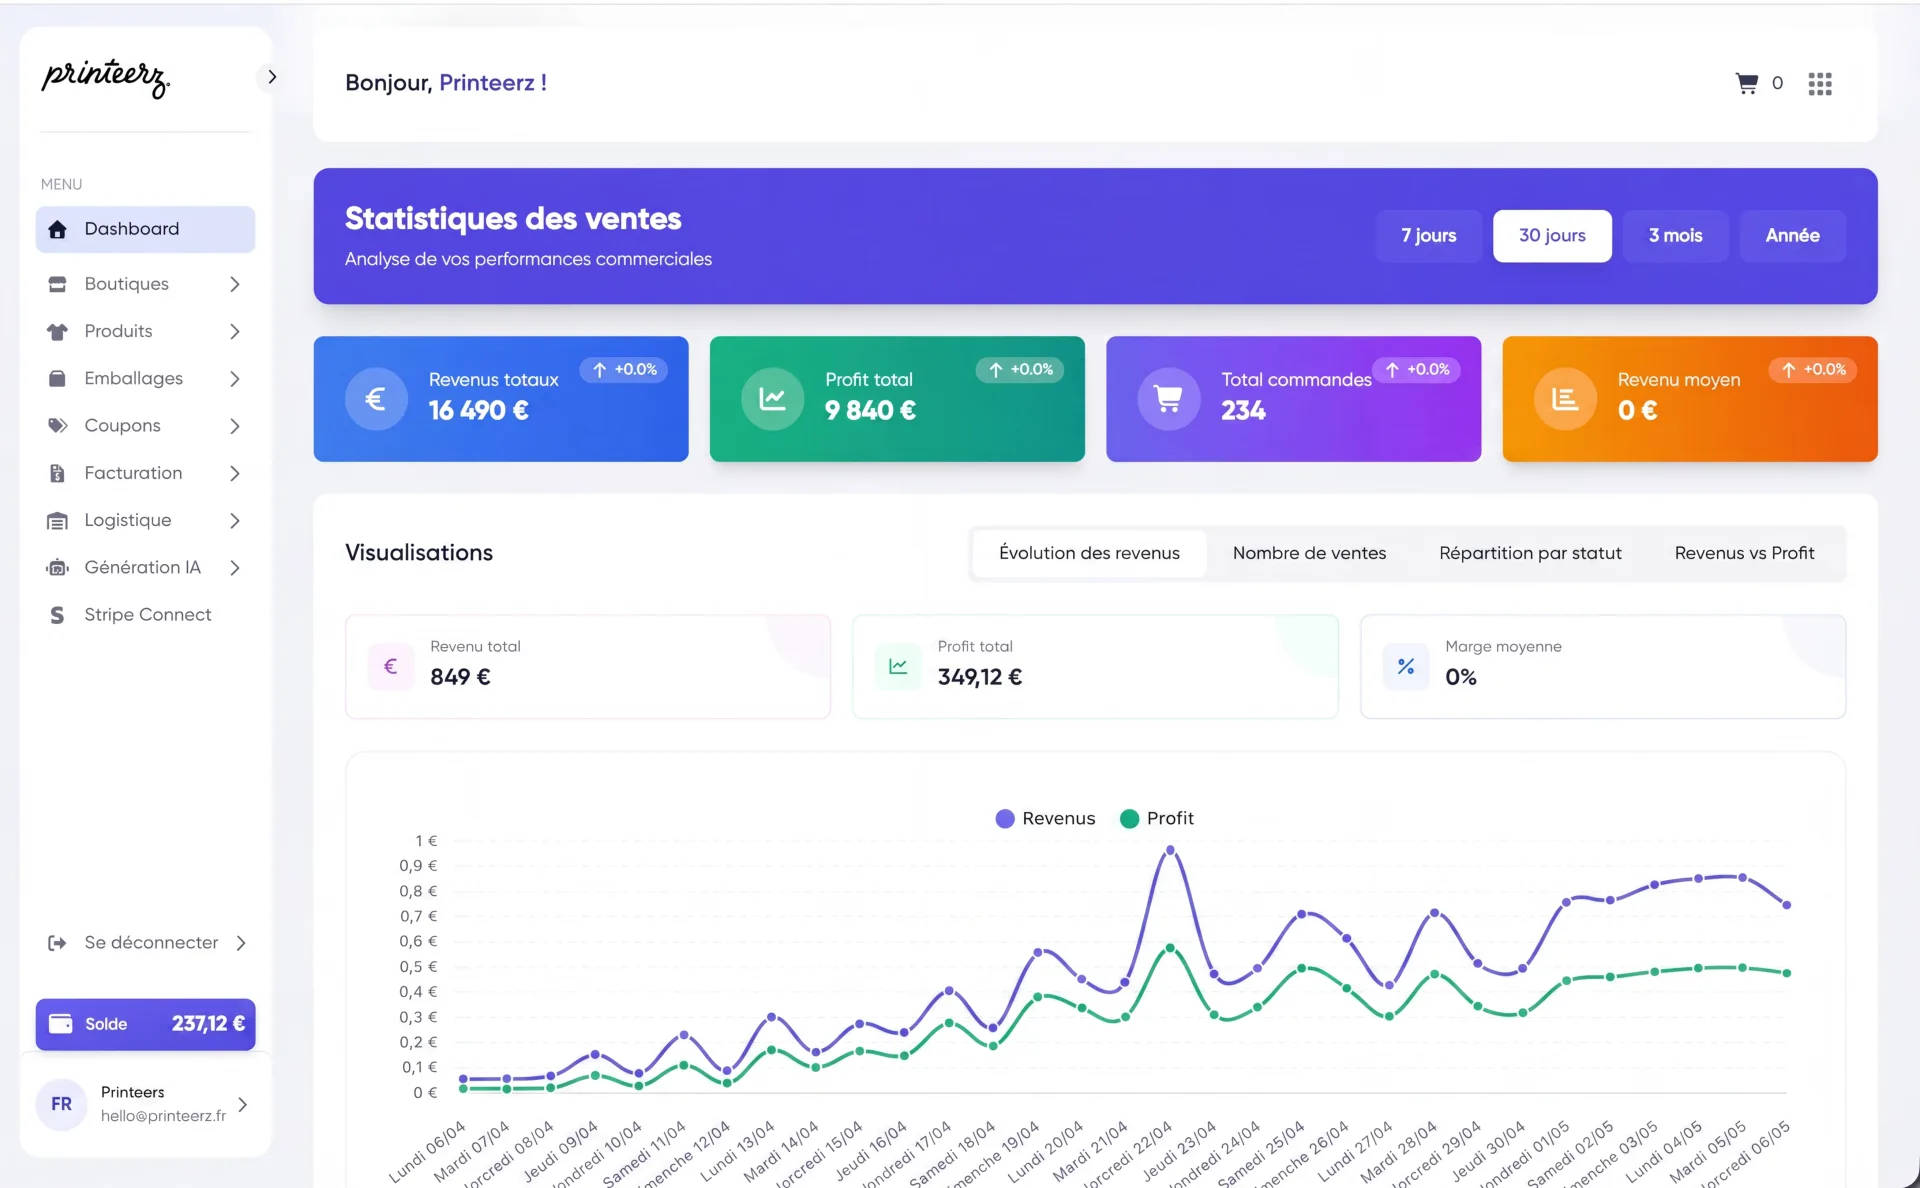Toggle the Profit series in chart legend
1920x1188 pixels.
tap(1157, 819)
